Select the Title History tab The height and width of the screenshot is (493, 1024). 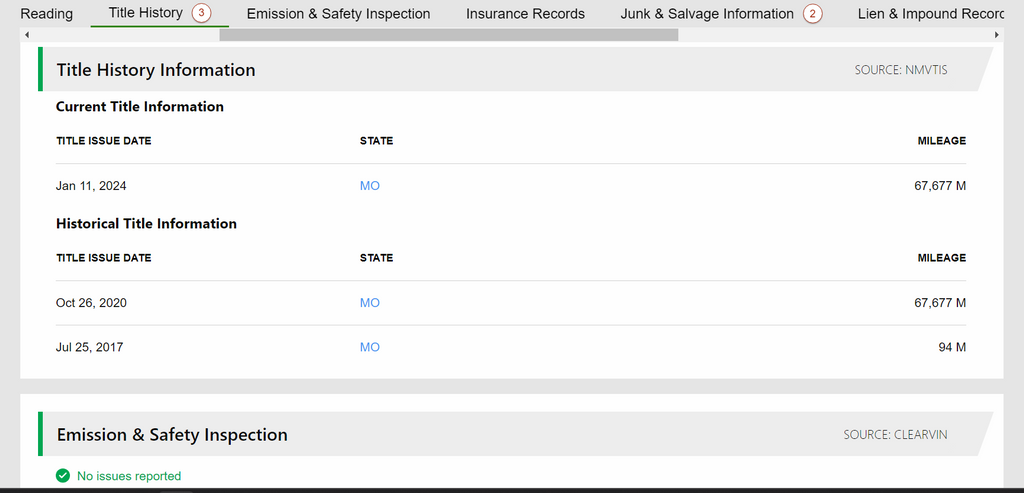[x=146, y=13]
